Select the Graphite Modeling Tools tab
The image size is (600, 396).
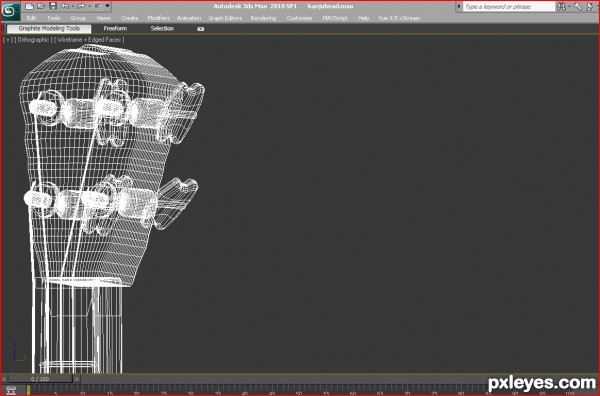coord(49,29)
